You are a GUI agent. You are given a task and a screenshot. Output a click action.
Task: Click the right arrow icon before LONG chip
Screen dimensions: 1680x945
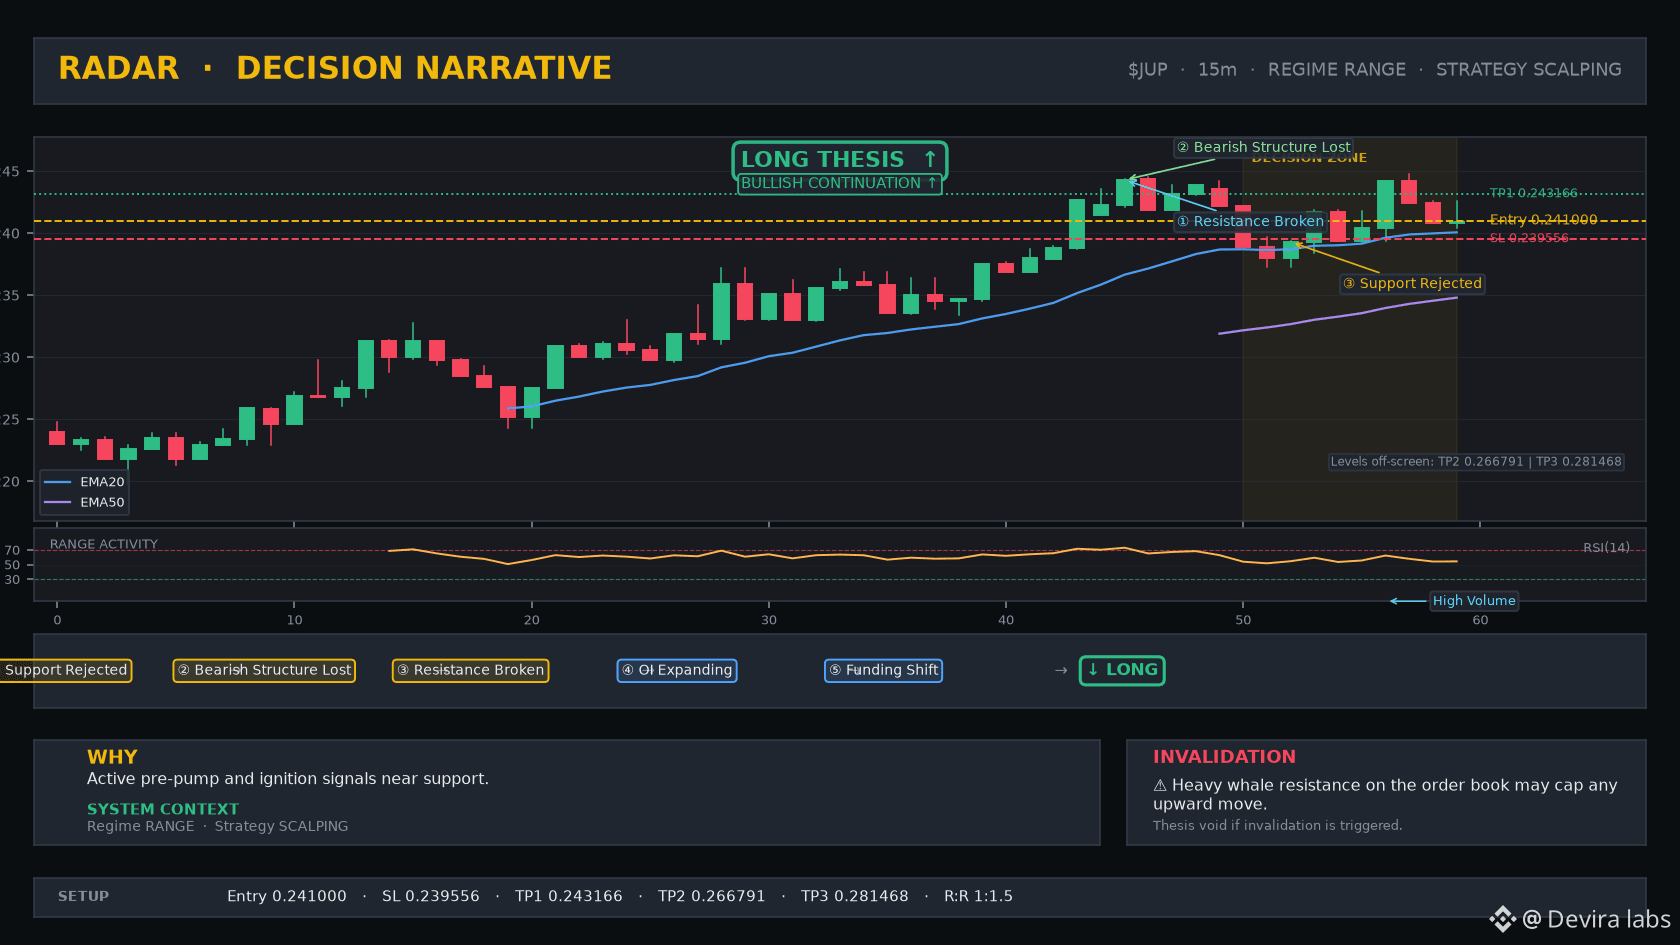click(1061, 670)
